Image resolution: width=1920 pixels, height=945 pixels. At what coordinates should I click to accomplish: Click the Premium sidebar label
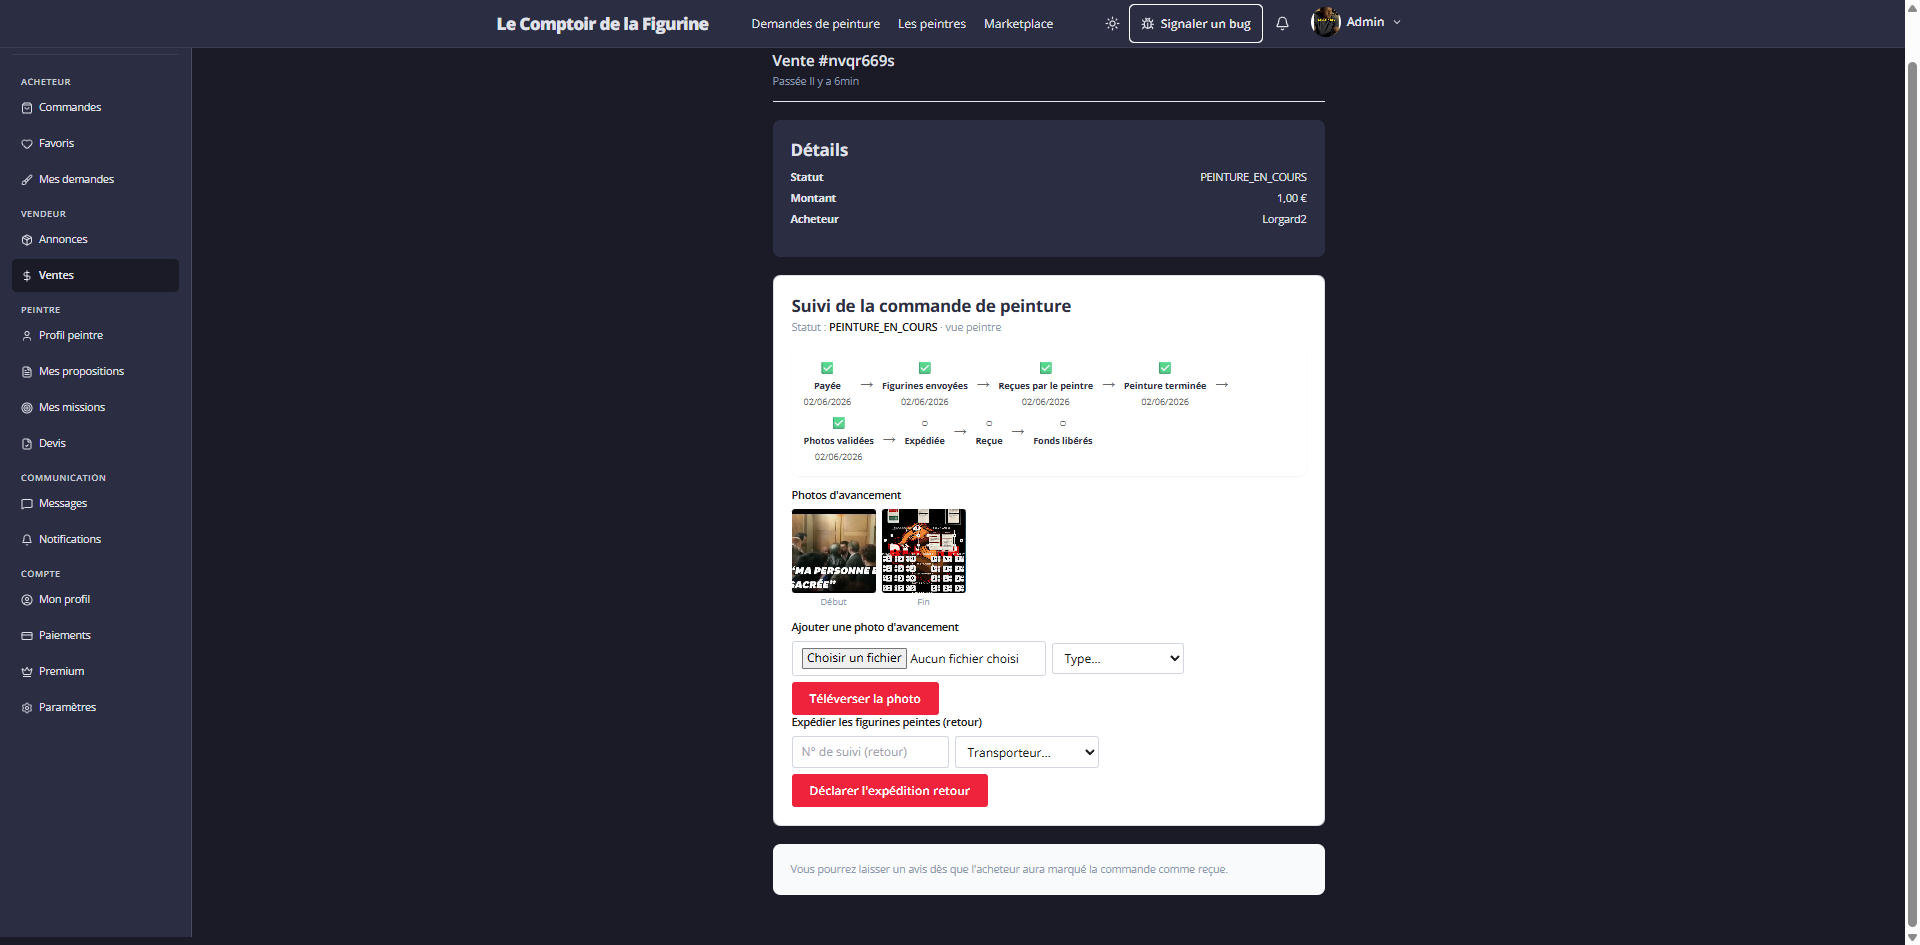pos(62,672)
